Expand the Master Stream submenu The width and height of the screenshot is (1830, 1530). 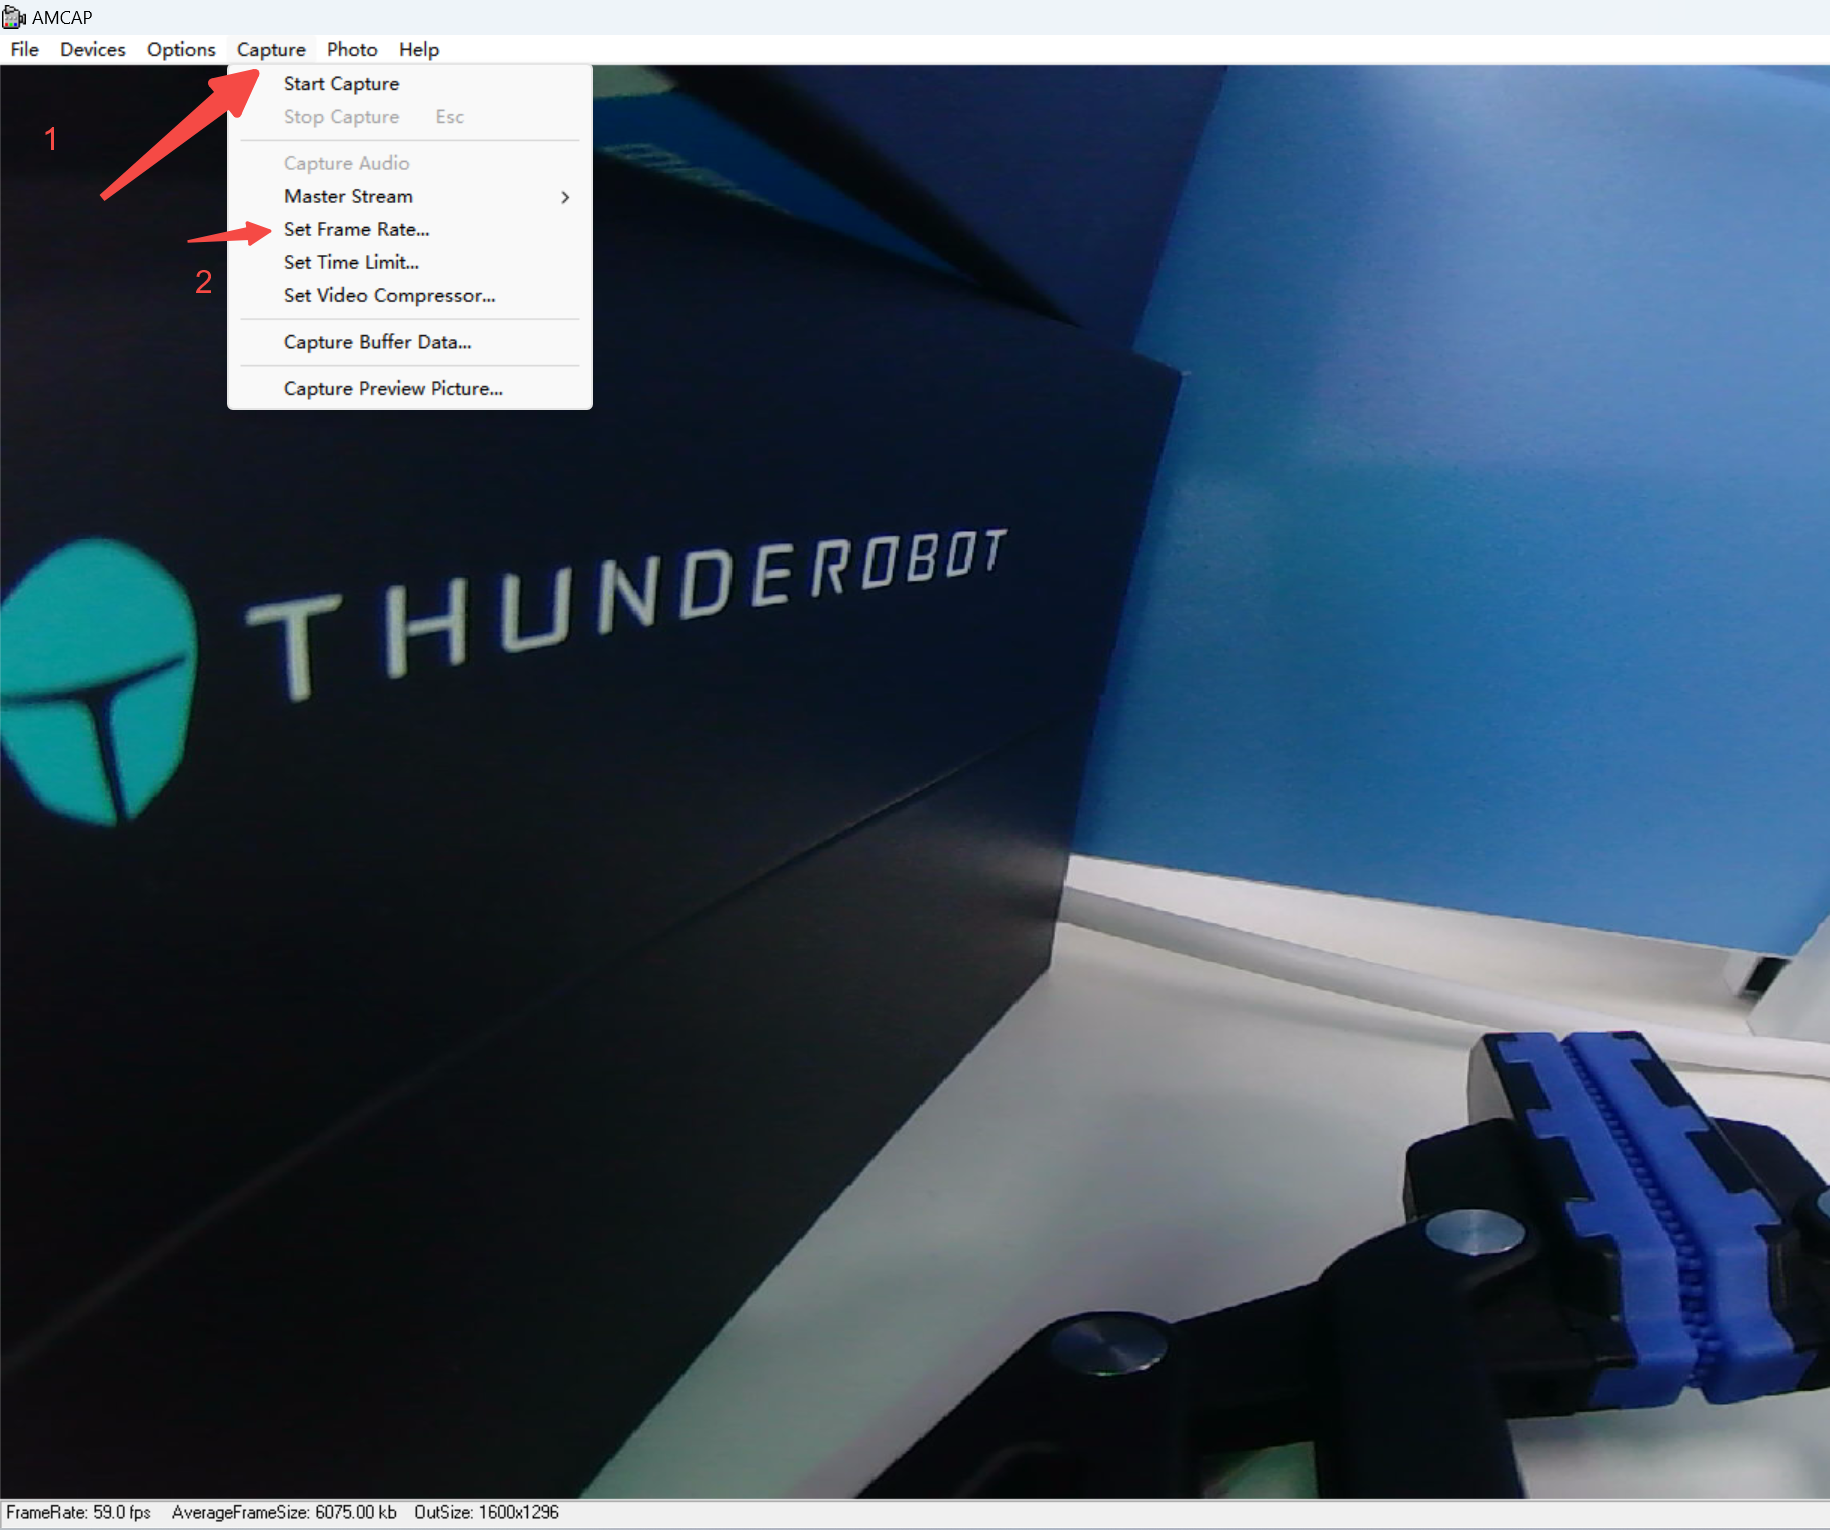tap(410, 196)
